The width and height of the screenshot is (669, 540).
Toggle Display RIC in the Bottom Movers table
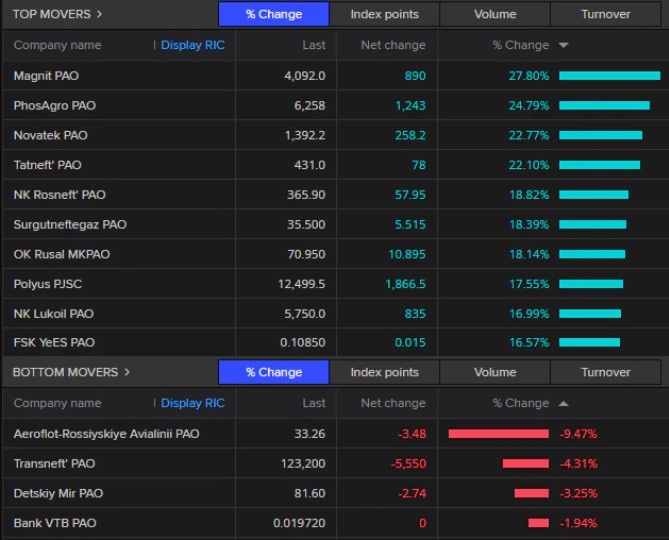click(193, 403)
